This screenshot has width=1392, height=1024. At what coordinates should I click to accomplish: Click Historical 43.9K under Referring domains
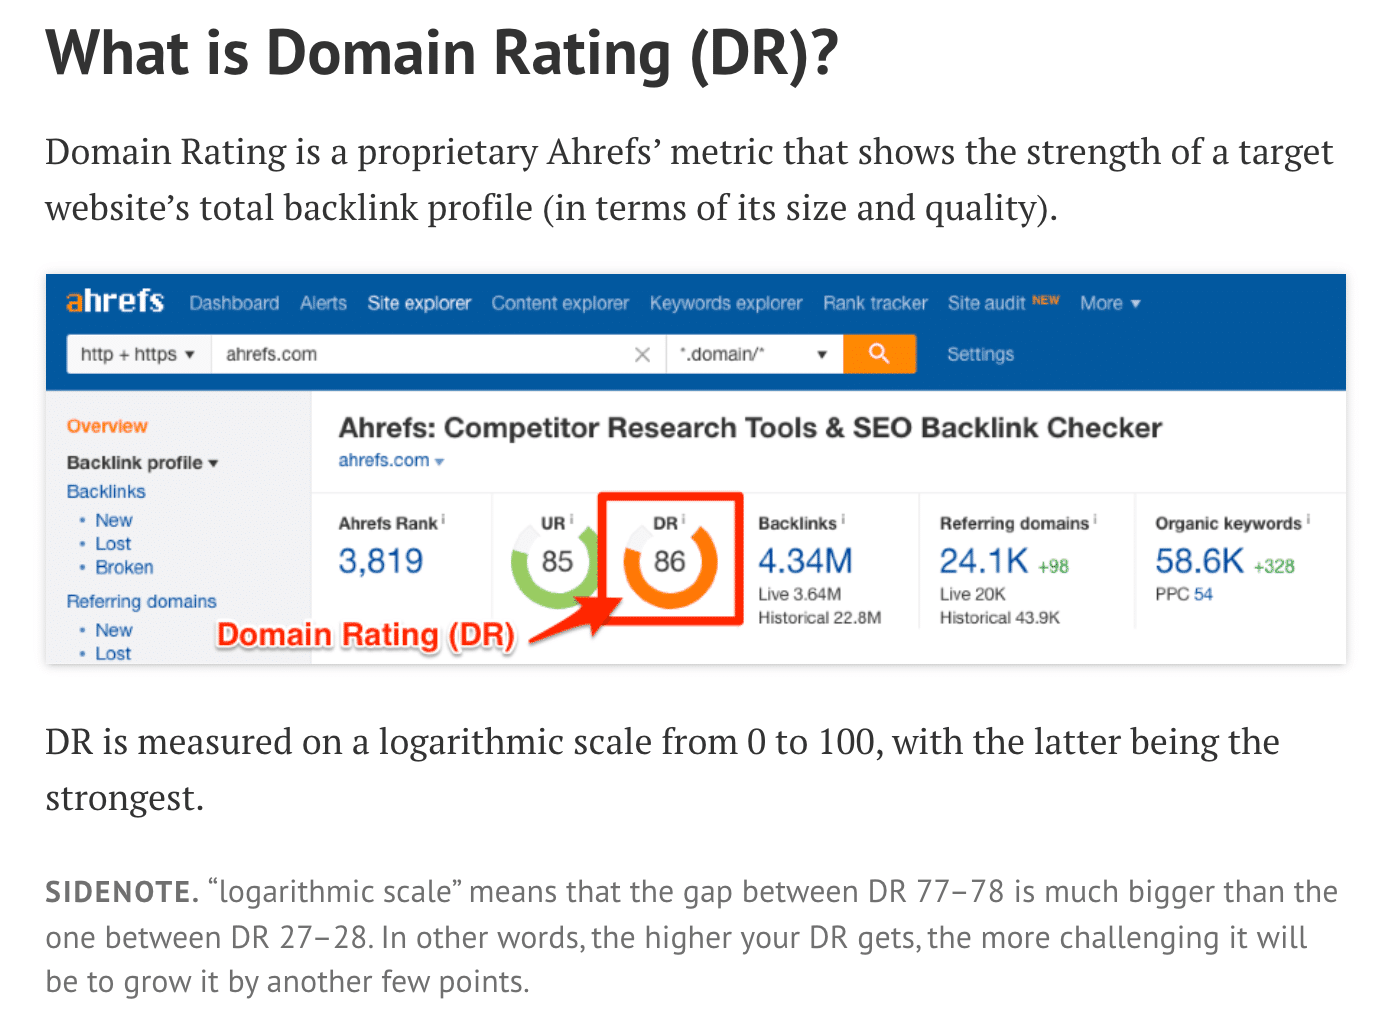[x=999, y=618]
